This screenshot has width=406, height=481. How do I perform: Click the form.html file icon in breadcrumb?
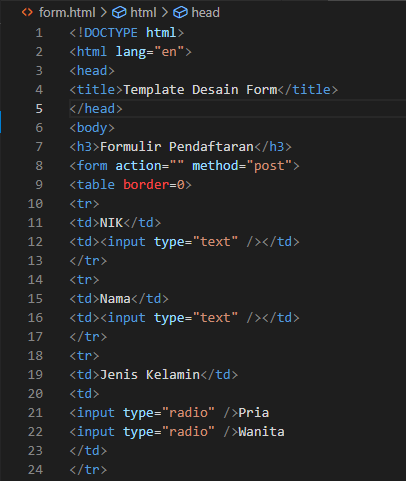point(27,13)
